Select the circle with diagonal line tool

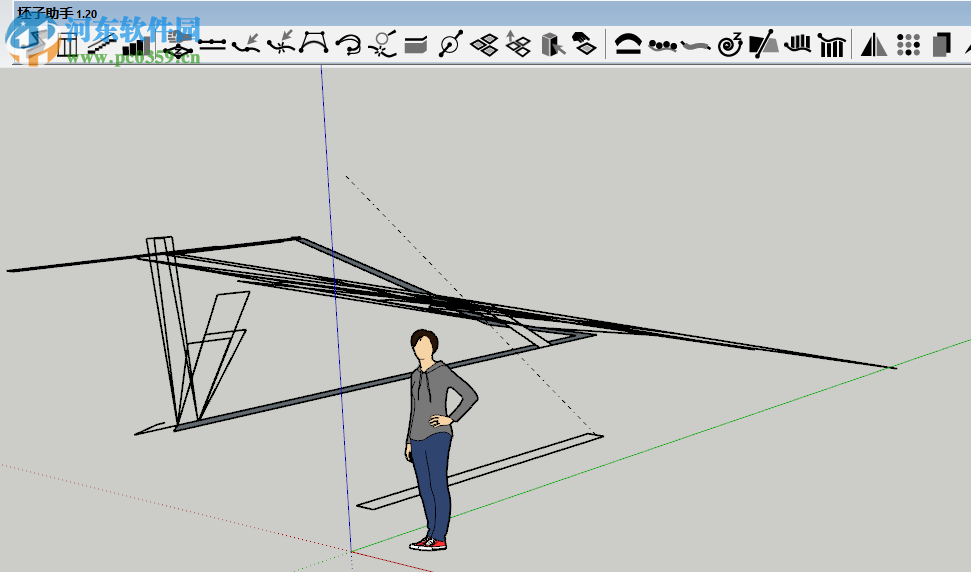[x=451, y=44]
